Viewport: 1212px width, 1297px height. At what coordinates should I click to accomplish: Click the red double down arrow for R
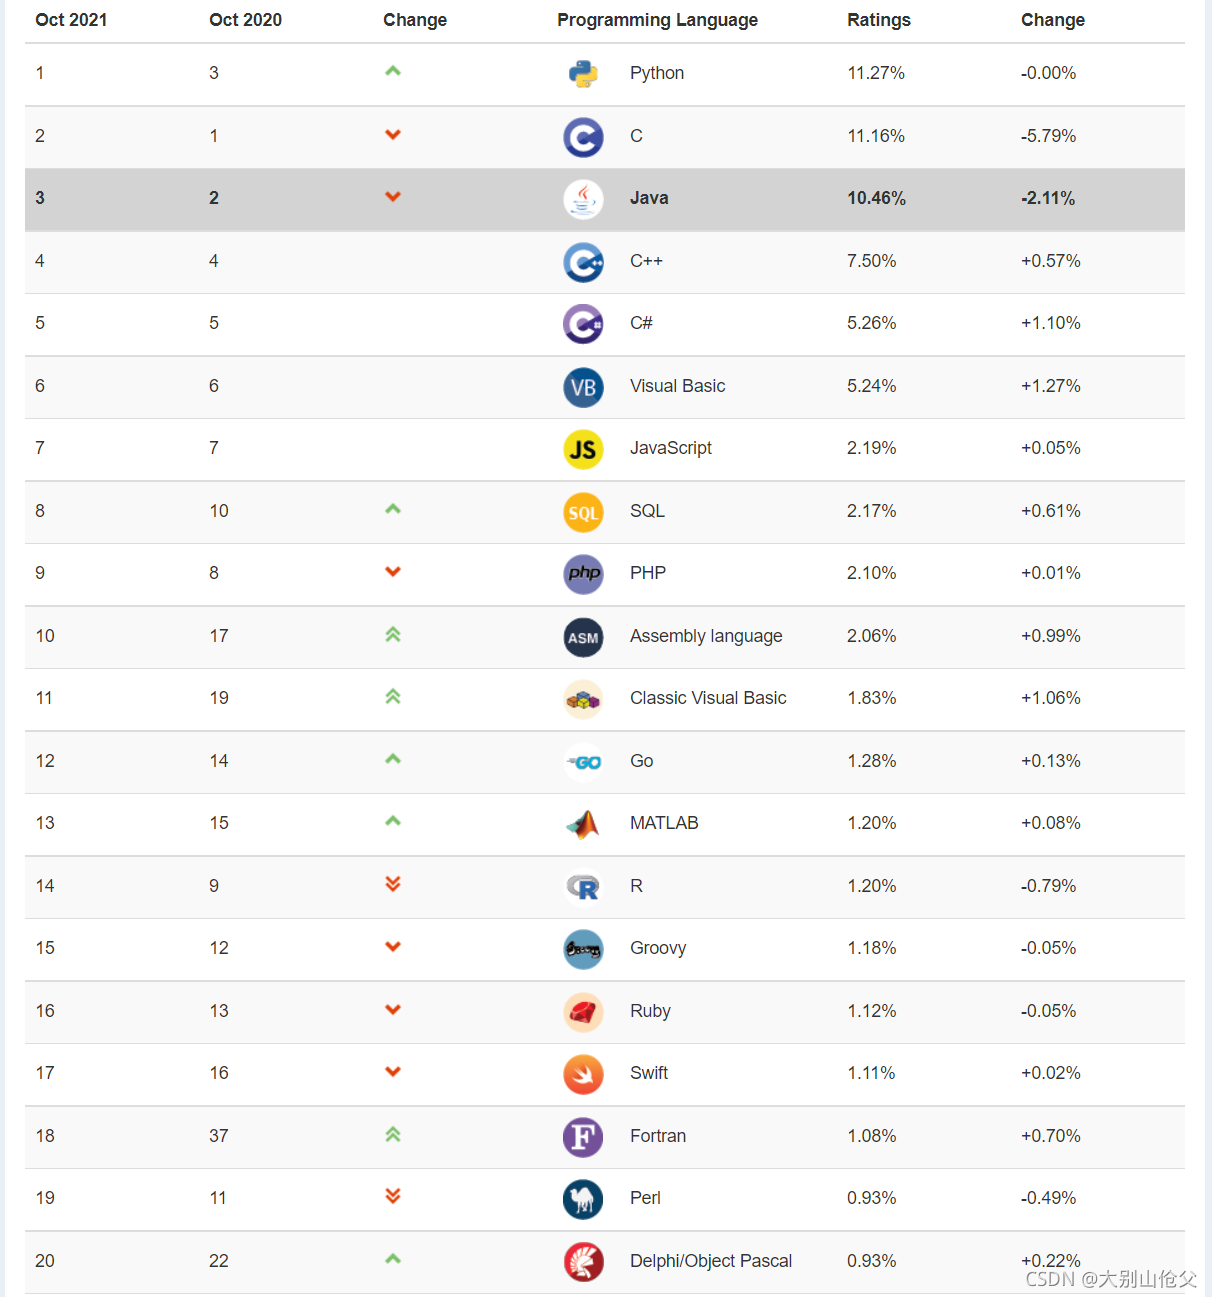[393, 883]
